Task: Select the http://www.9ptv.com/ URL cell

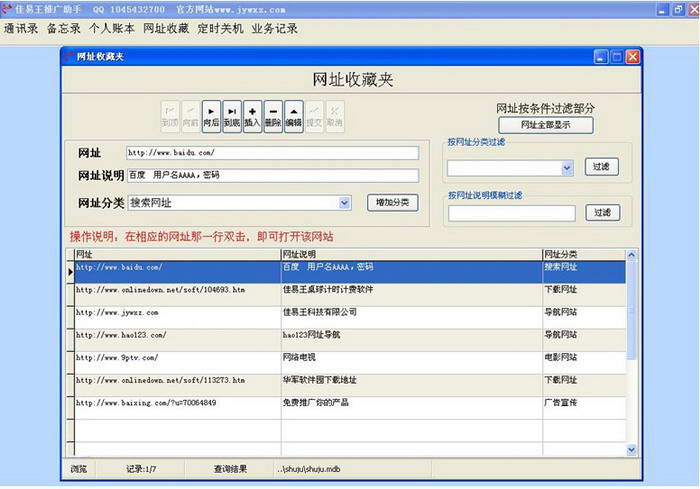Action: click(x=178, y=363)
